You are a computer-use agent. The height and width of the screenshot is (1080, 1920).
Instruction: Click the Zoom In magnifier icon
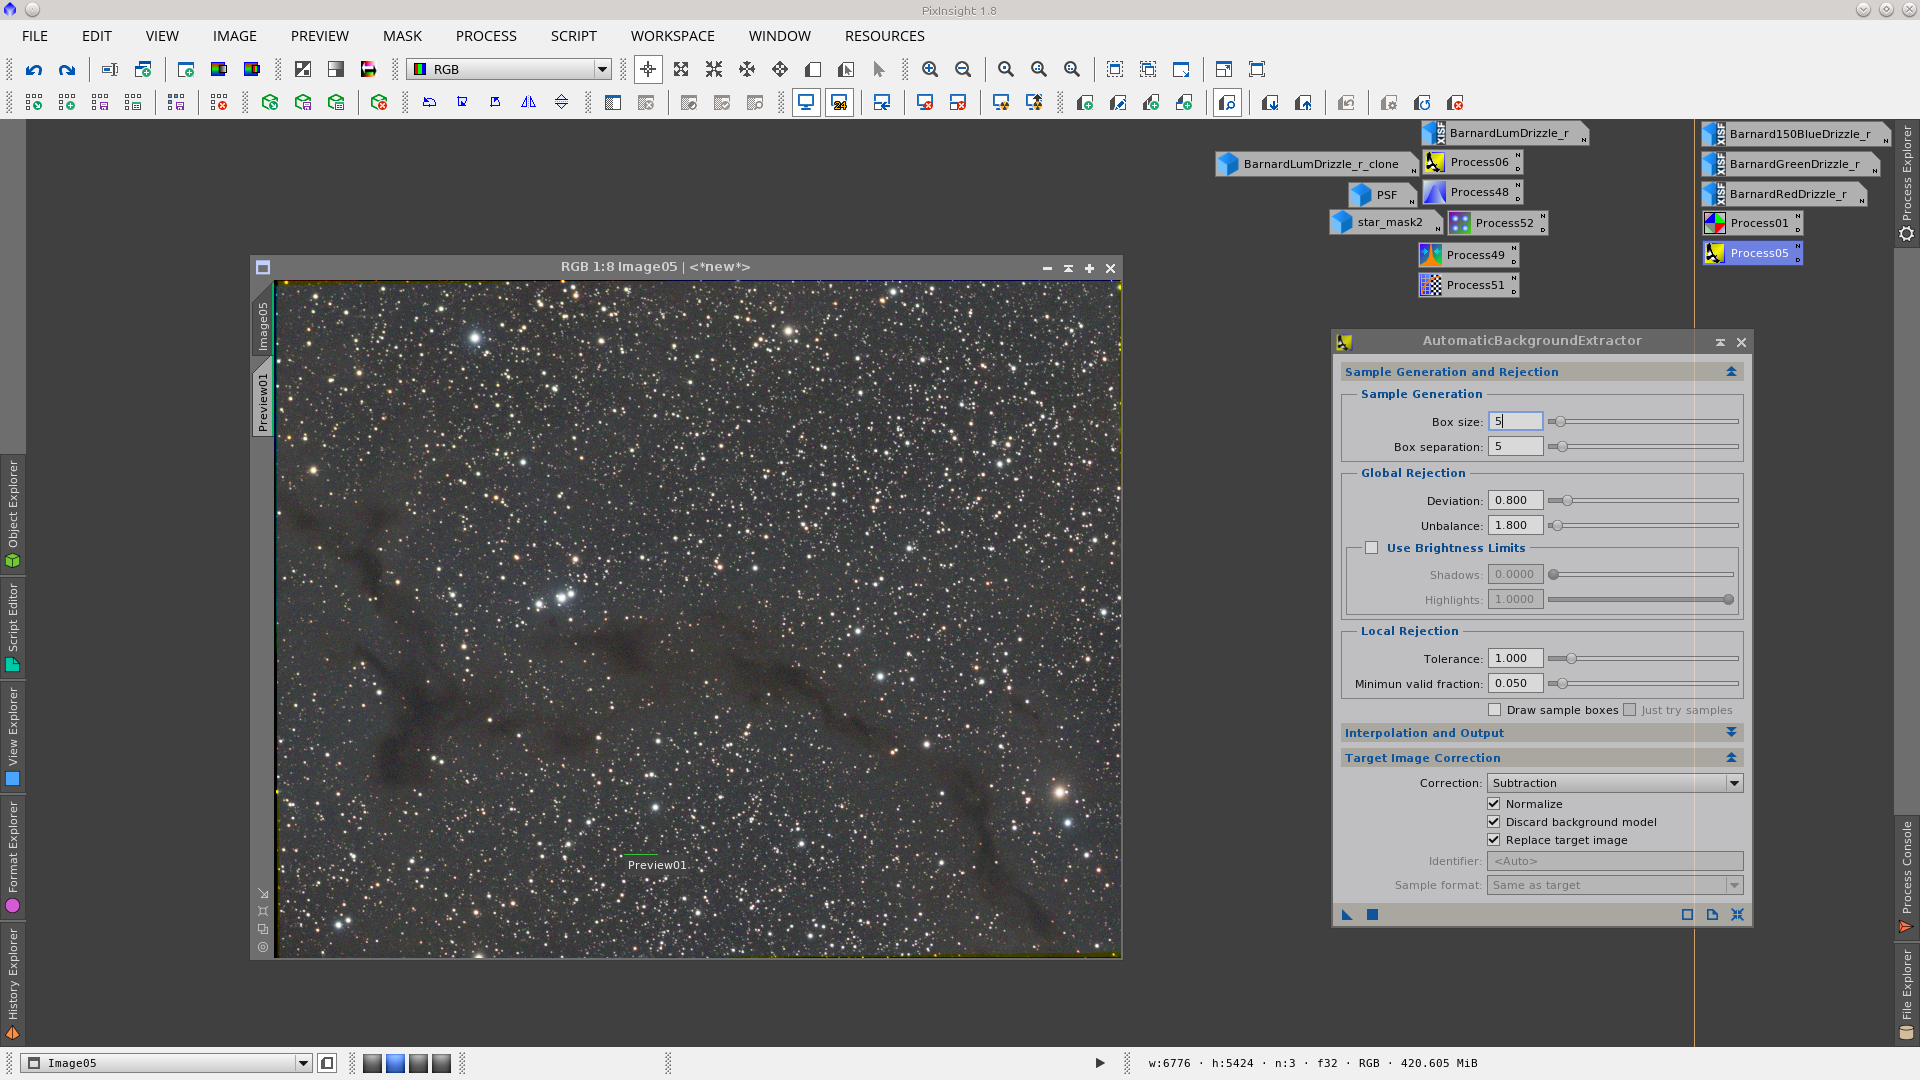coord(930,70)
